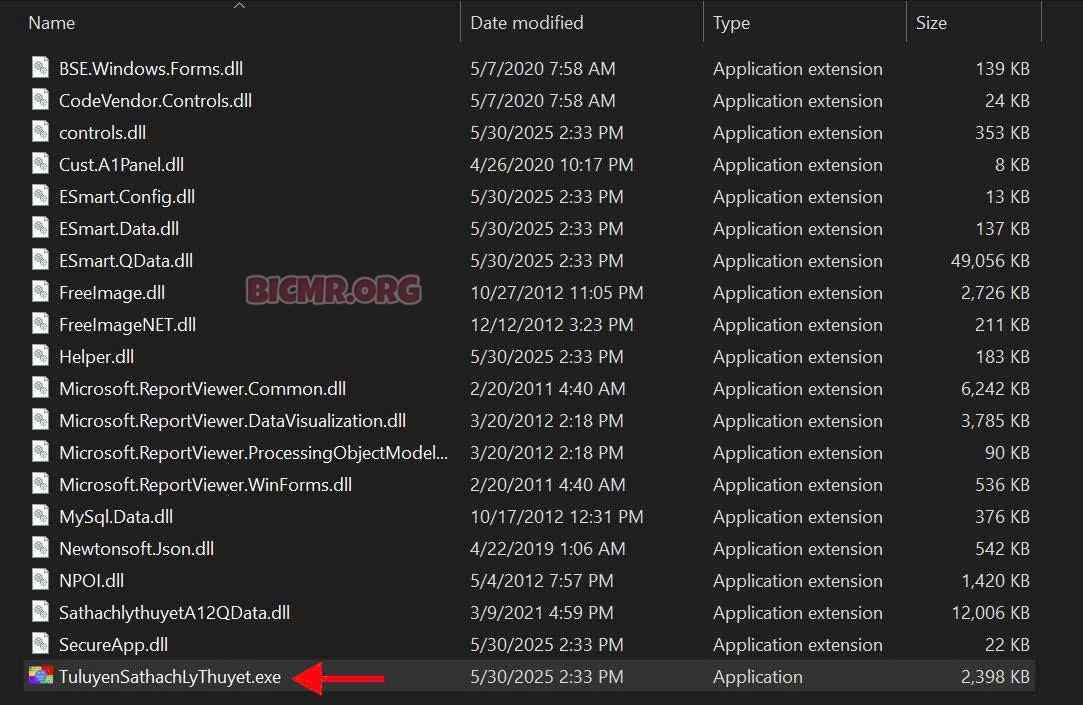Select the Microsoft.ReportViewer.ProcessingObjectModel file name

(253, 453)
